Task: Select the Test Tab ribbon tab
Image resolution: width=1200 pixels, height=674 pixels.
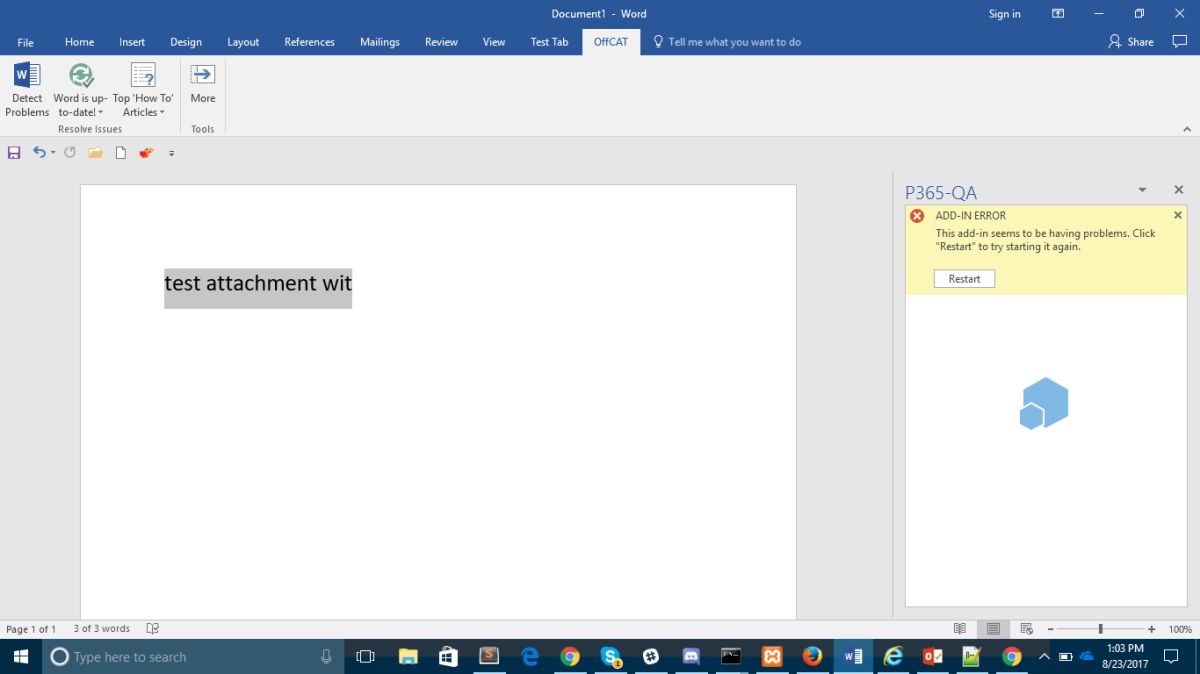Action: 549,42
